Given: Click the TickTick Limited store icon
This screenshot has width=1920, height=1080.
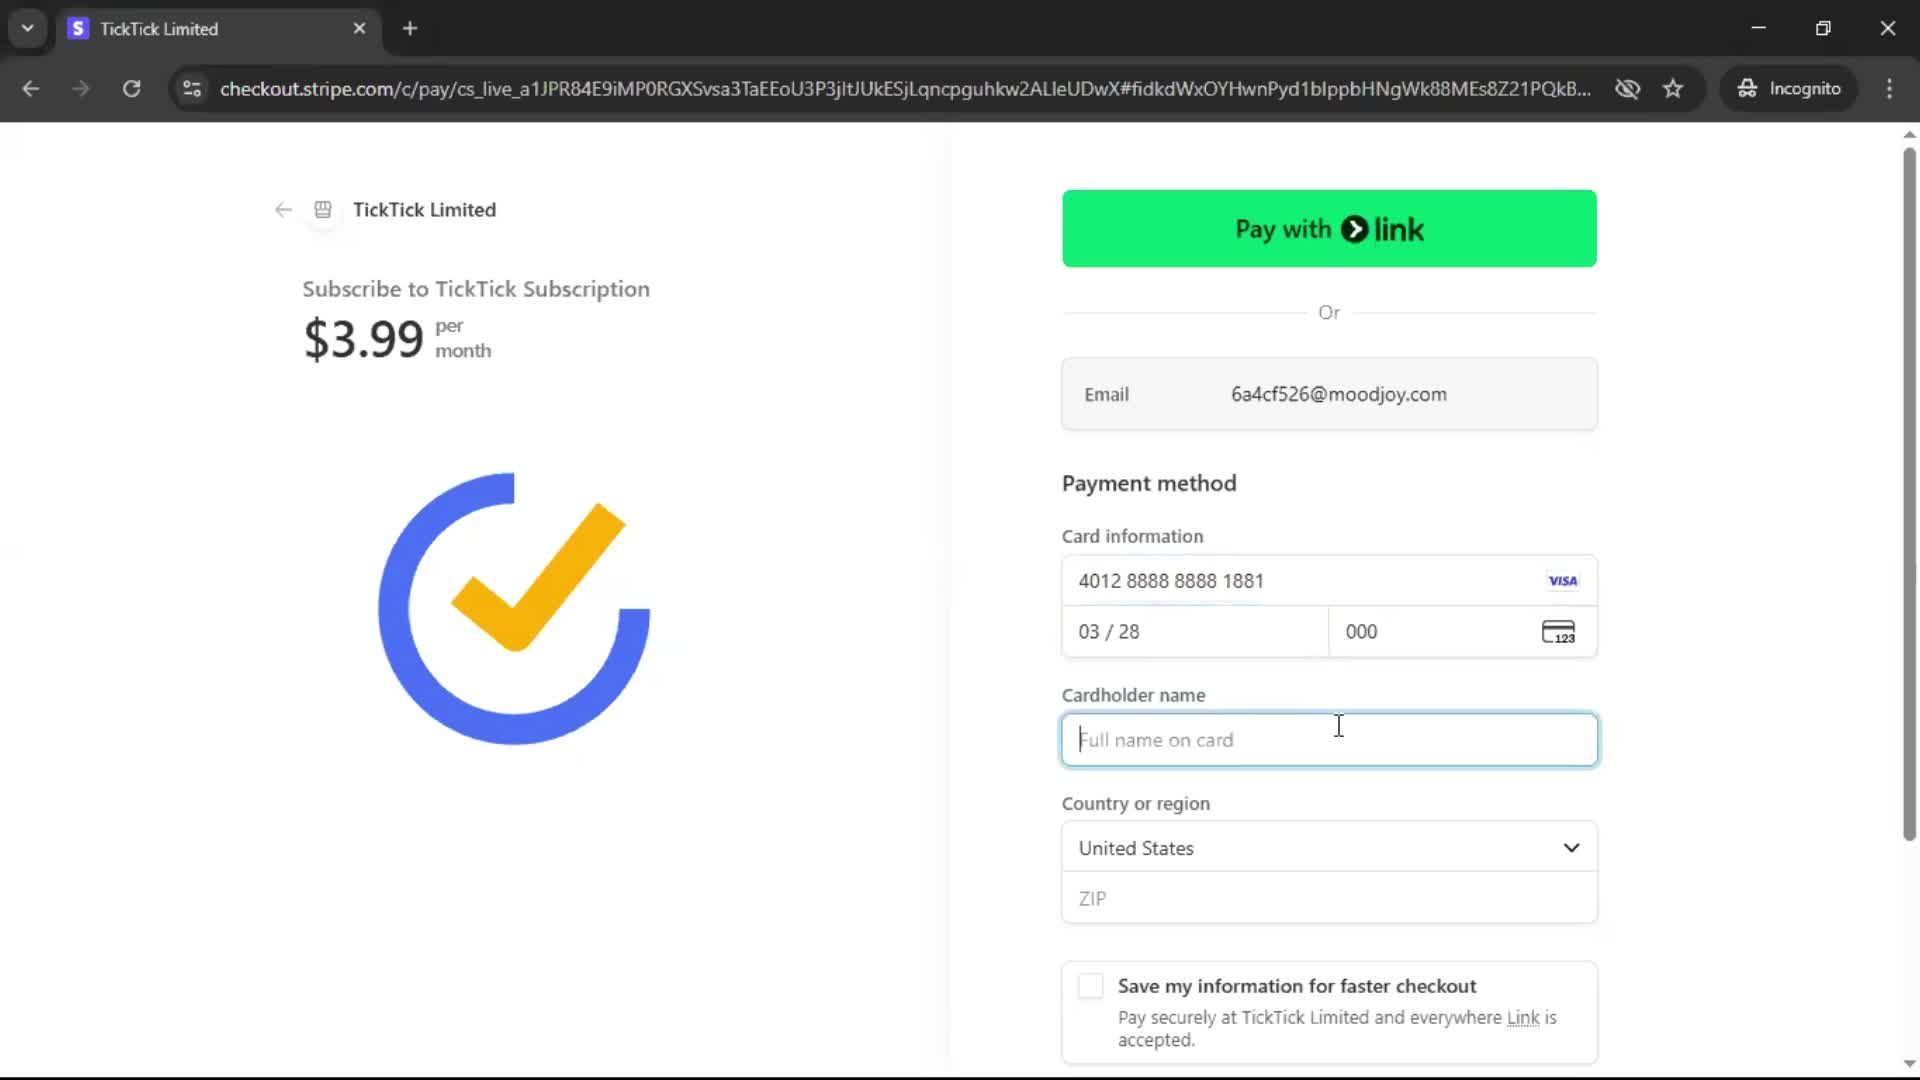Looking at the screenshot, I should coord(323,210).
